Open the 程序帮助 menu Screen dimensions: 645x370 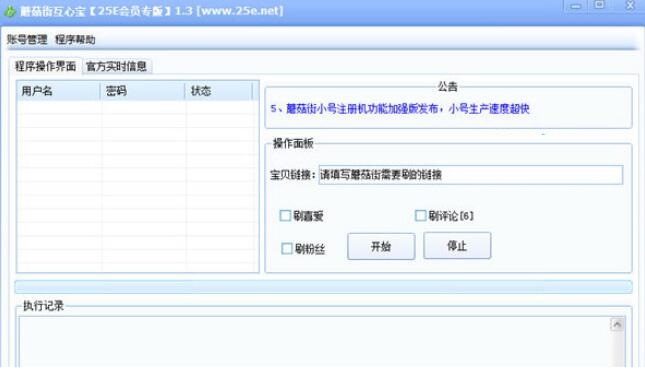pyautogui.click(x=75, y=40)
